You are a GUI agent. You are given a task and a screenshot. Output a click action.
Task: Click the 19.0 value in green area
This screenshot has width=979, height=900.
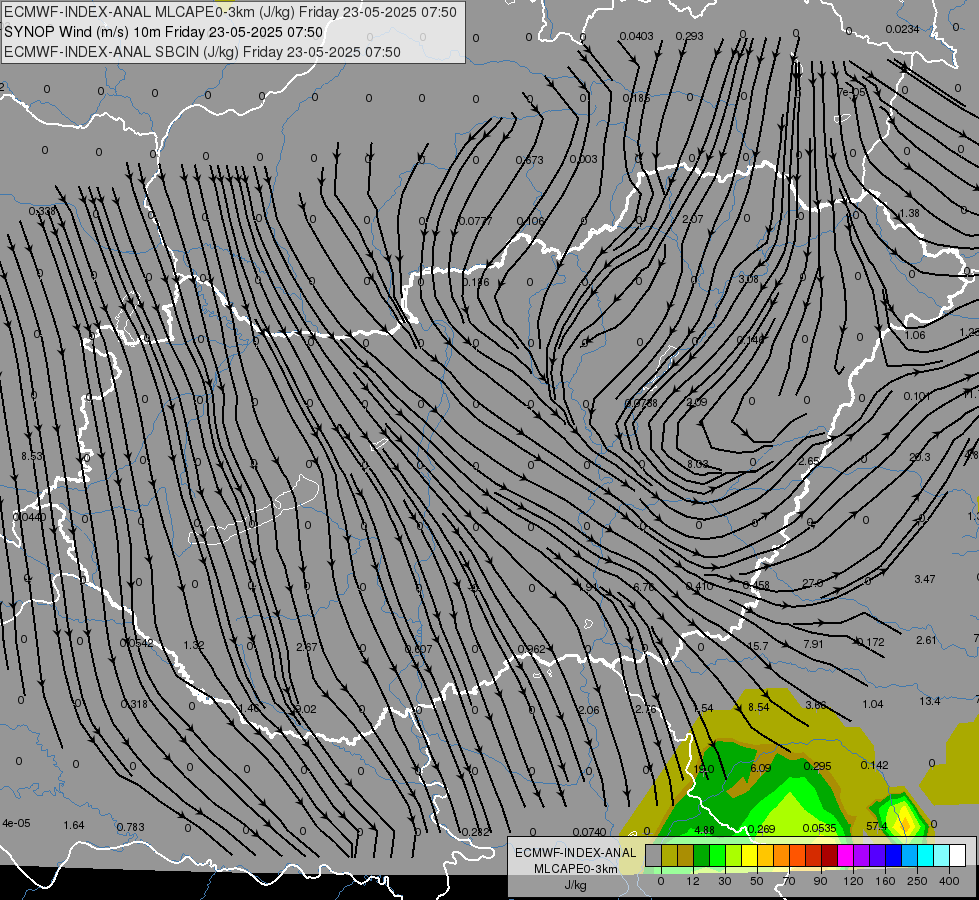(704, 769)
